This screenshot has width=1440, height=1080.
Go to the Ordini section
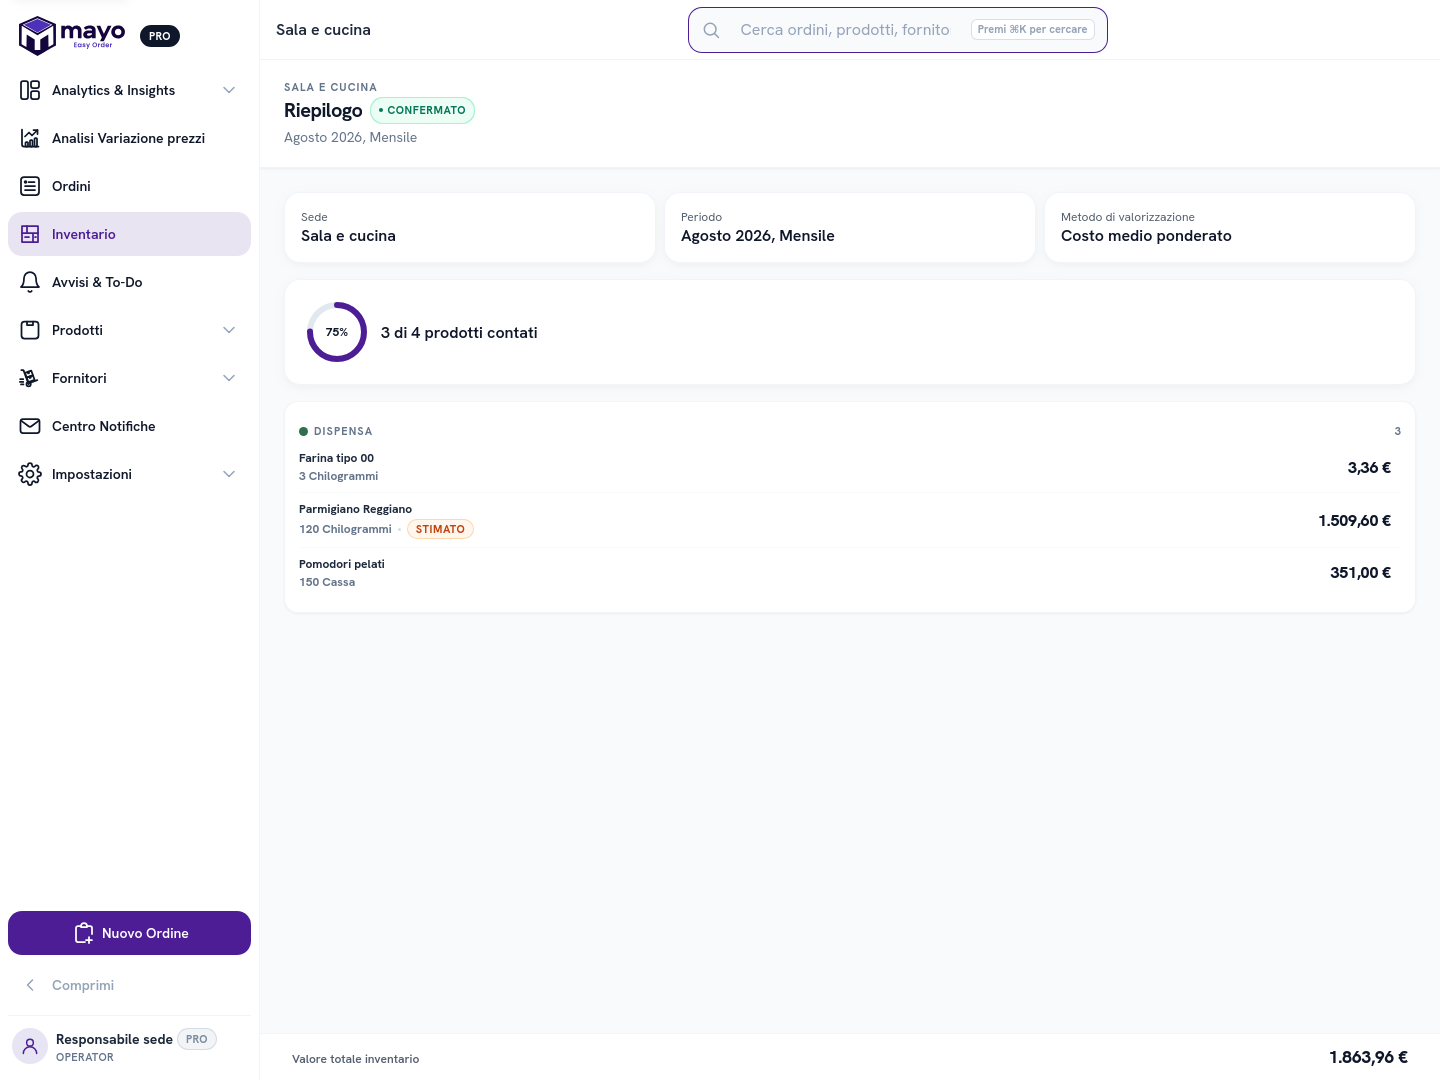coord(129,186)
